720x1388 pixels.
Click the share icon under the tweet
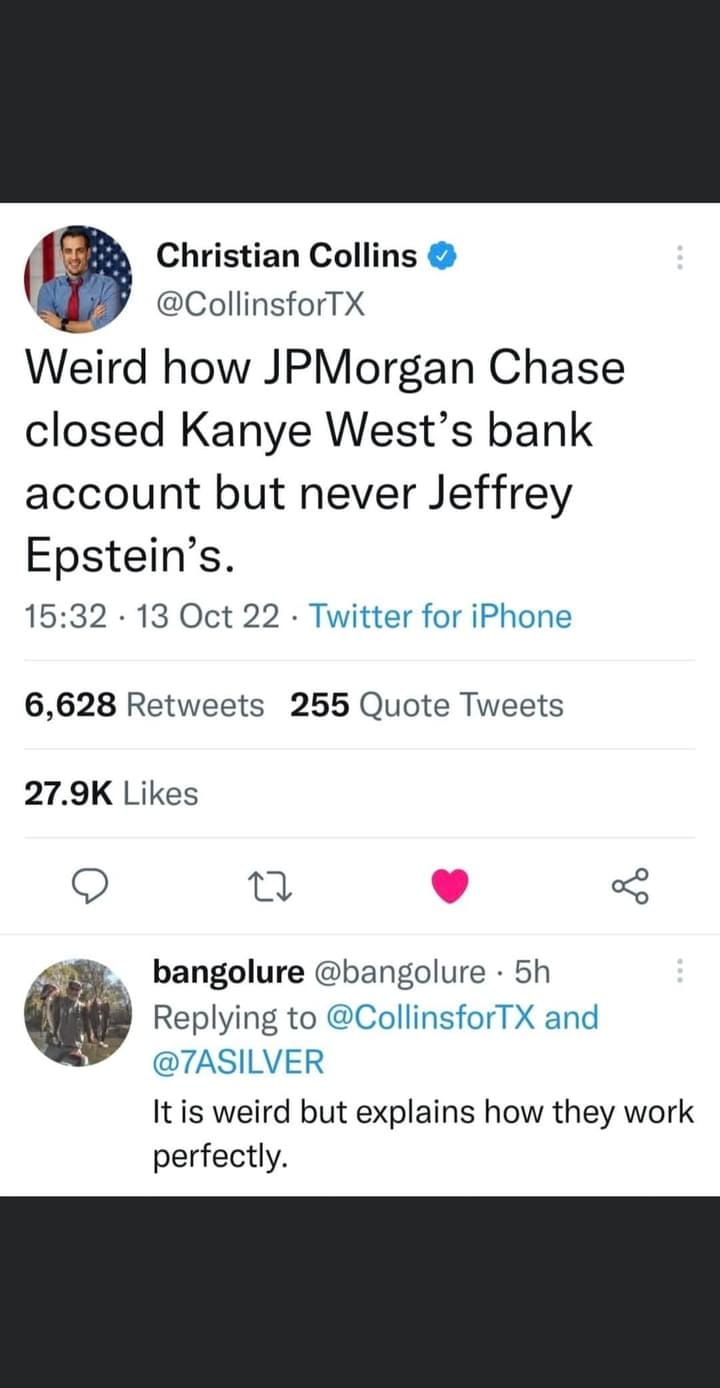pyautogui.click(x=630, y=885)
